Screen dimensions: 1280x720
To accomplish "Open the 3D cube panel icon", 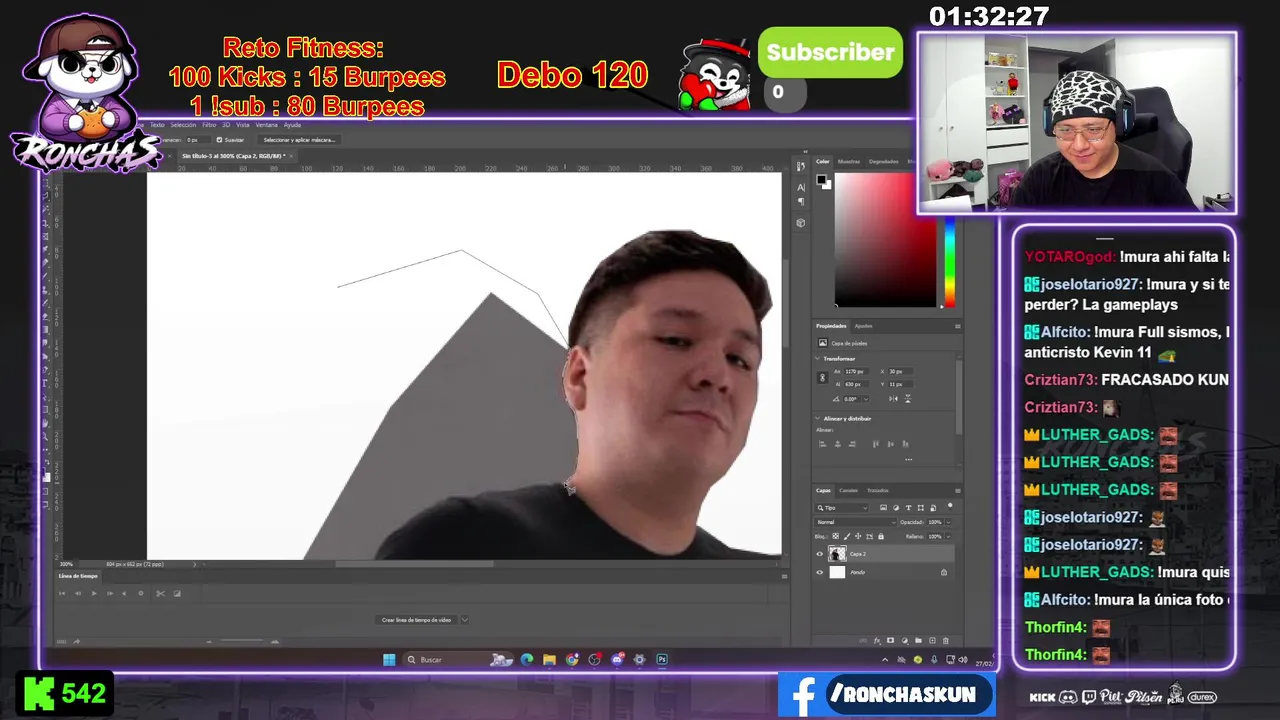I will (x=801, y=222).
